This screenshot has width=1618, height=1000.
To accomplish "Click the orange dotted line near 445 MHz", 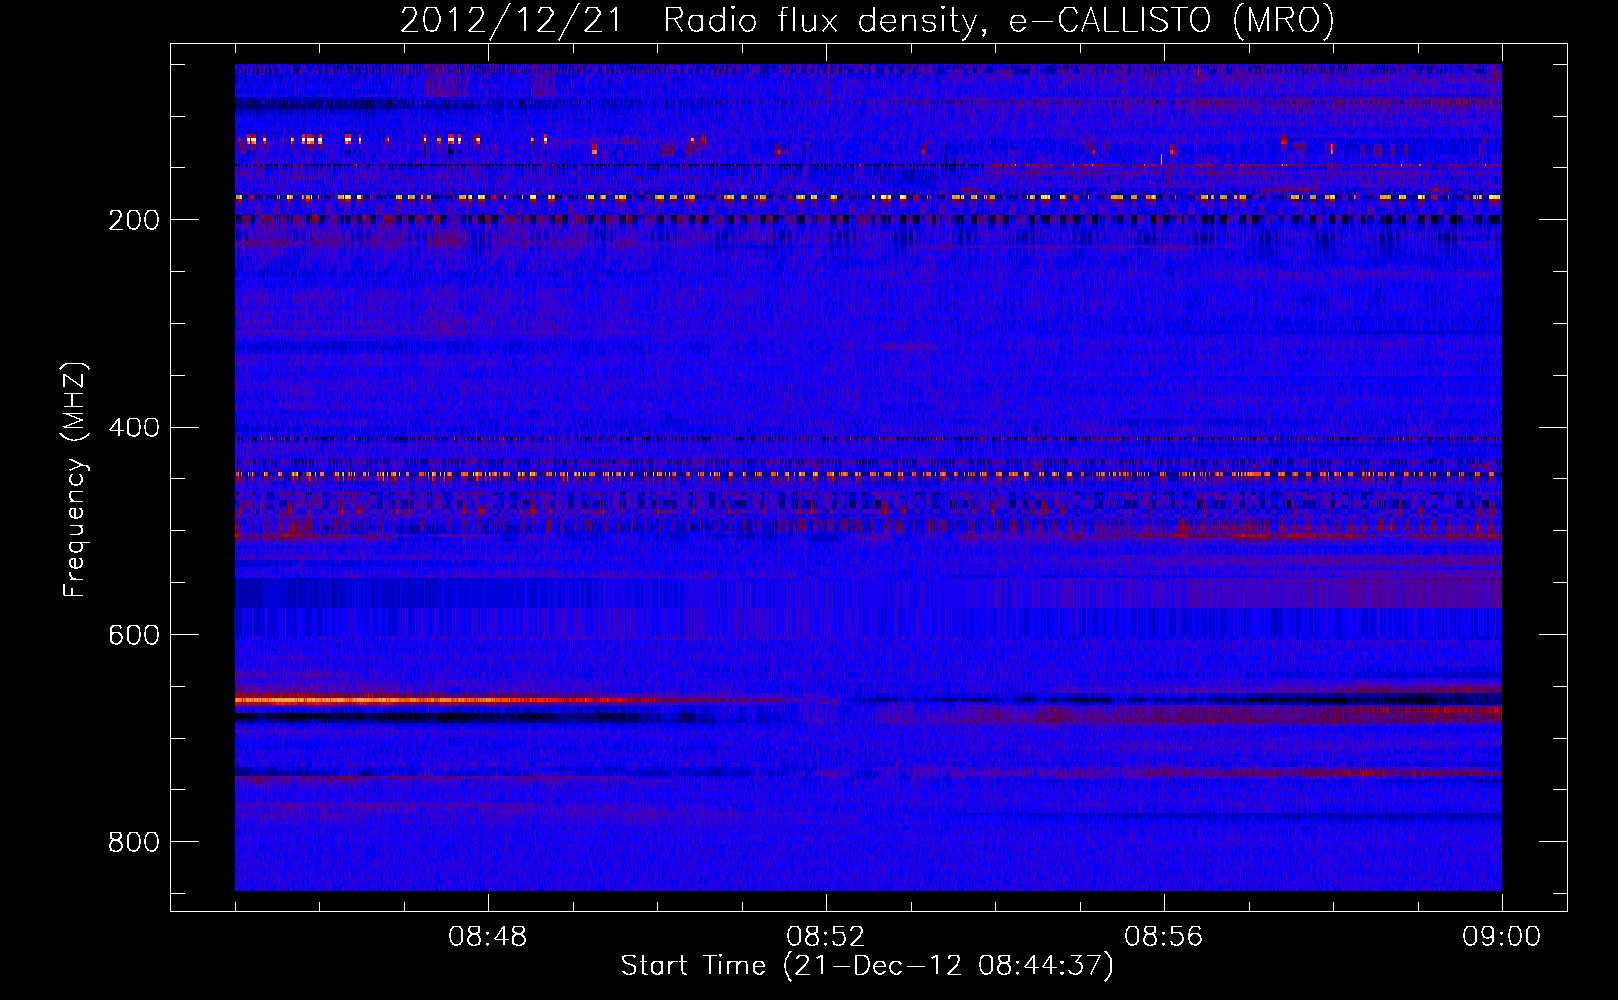I will pos(868,475).
